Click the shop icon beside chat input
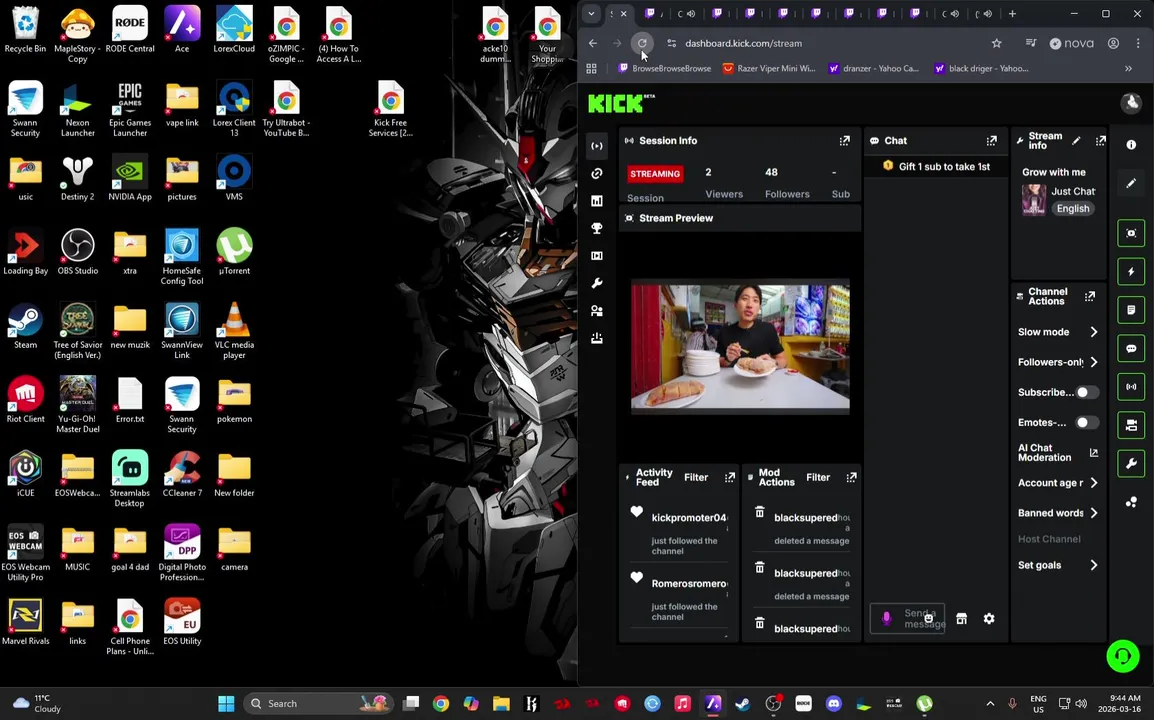The height and width of the screenshot is (720, 1154). (961, 618)
